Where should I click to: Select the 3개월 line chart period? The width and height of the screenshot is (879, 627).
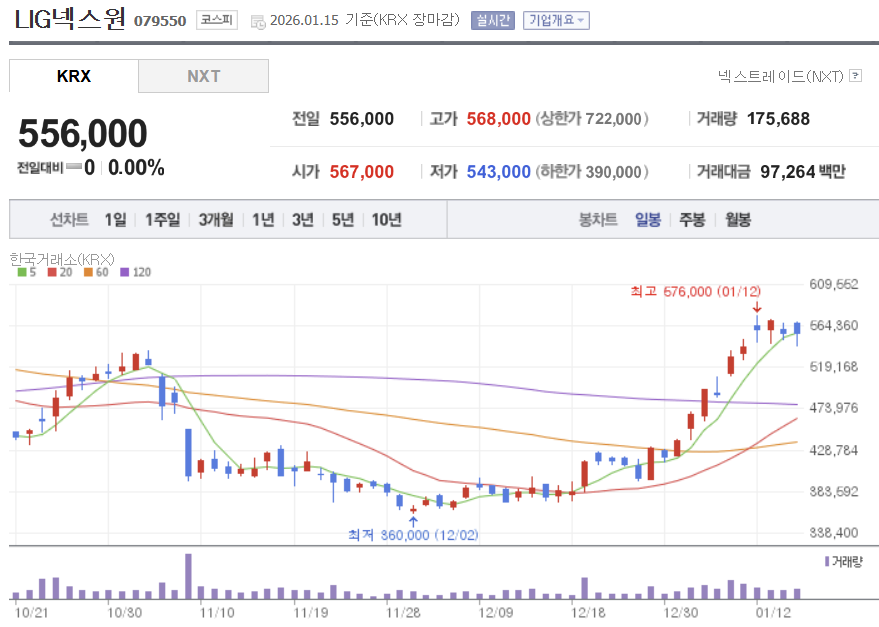pyautogui.click(x=216, y=219)
